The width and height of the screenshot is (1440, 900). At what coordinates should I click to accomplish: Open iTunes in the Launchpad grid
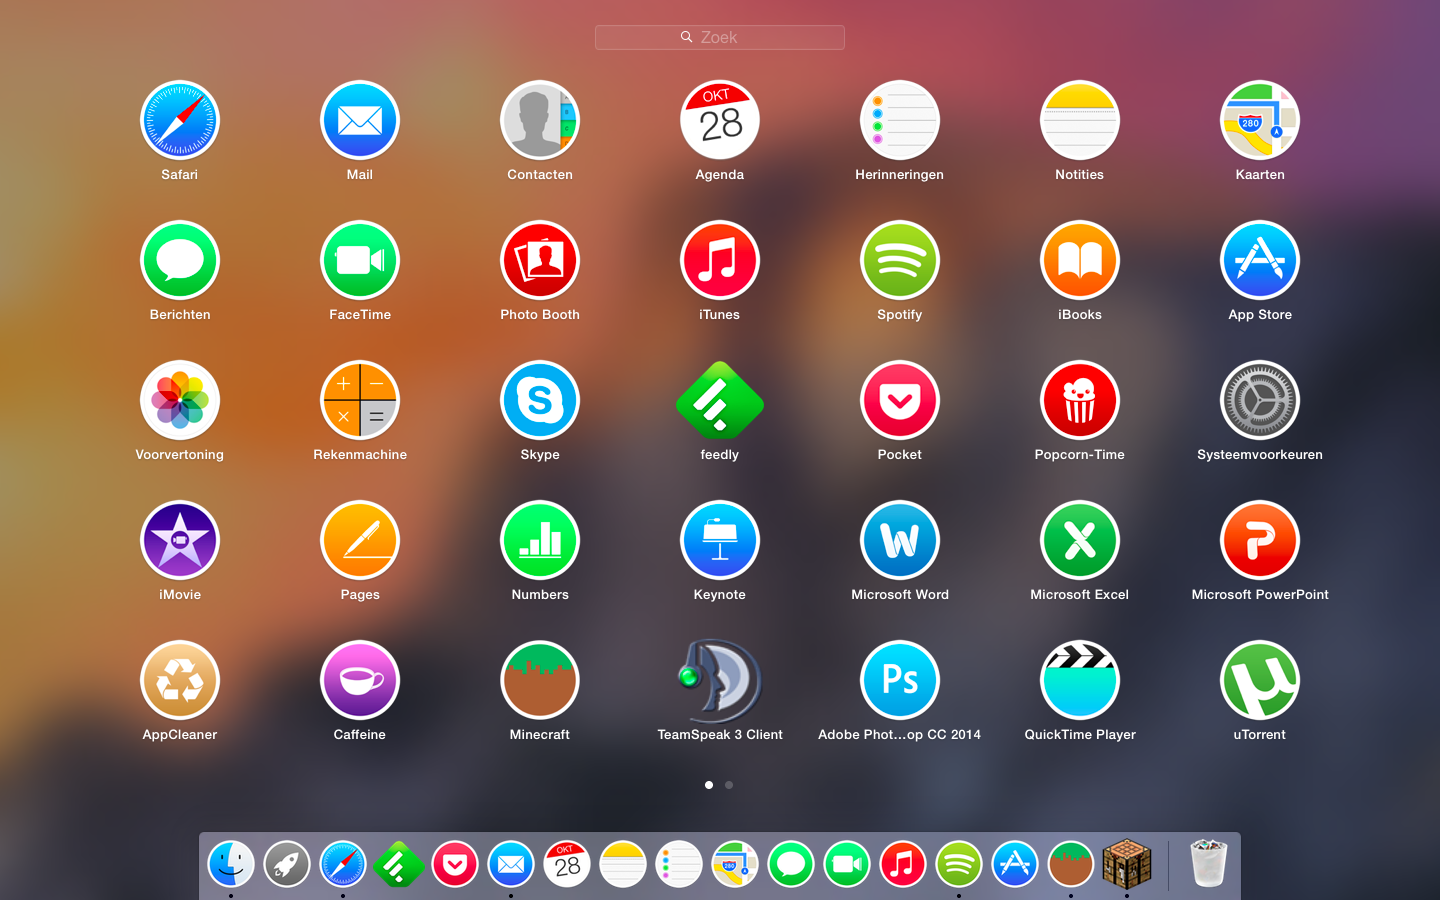coord(720,260)
